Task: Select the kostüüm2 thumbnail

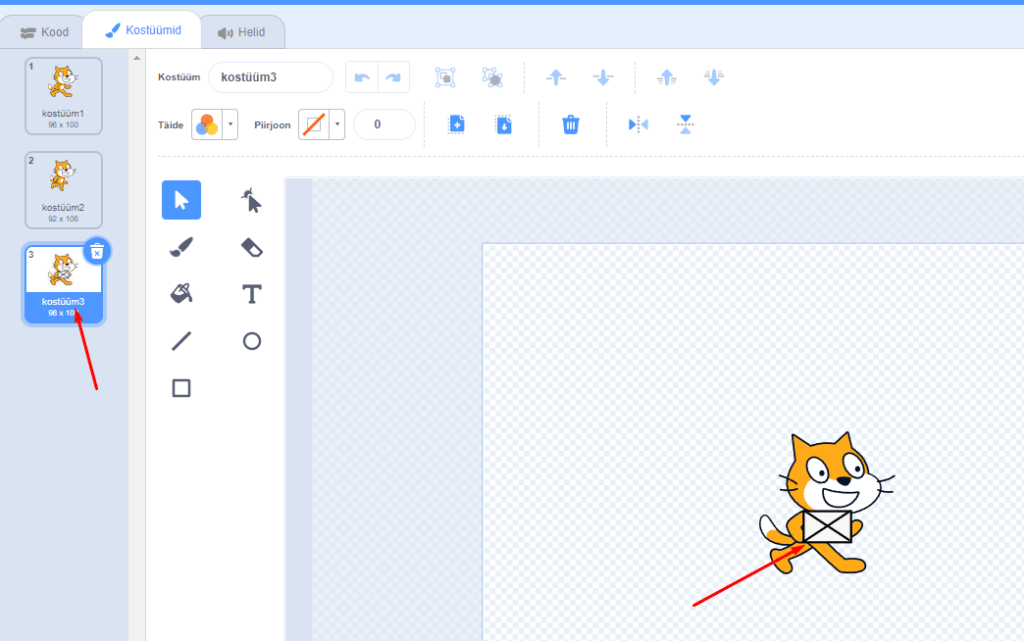Action: [x=63, y=190]
